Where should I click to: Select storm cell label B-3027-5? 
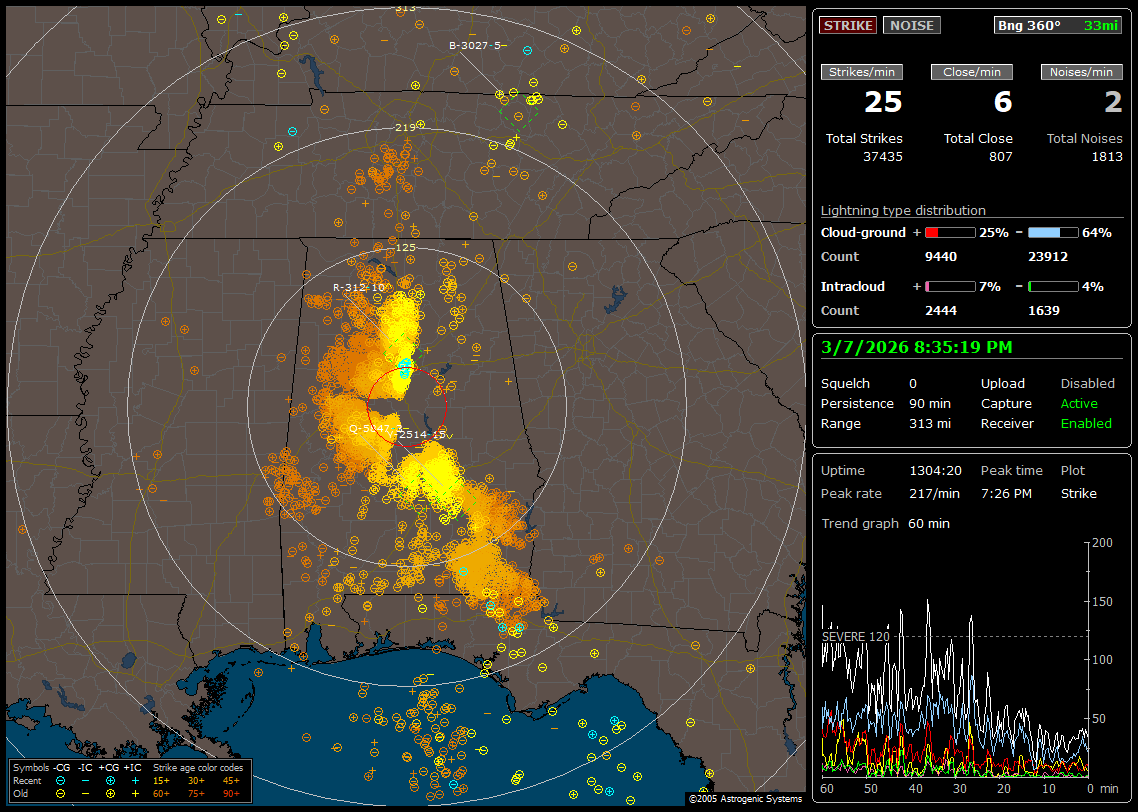[x=477, y=45]
